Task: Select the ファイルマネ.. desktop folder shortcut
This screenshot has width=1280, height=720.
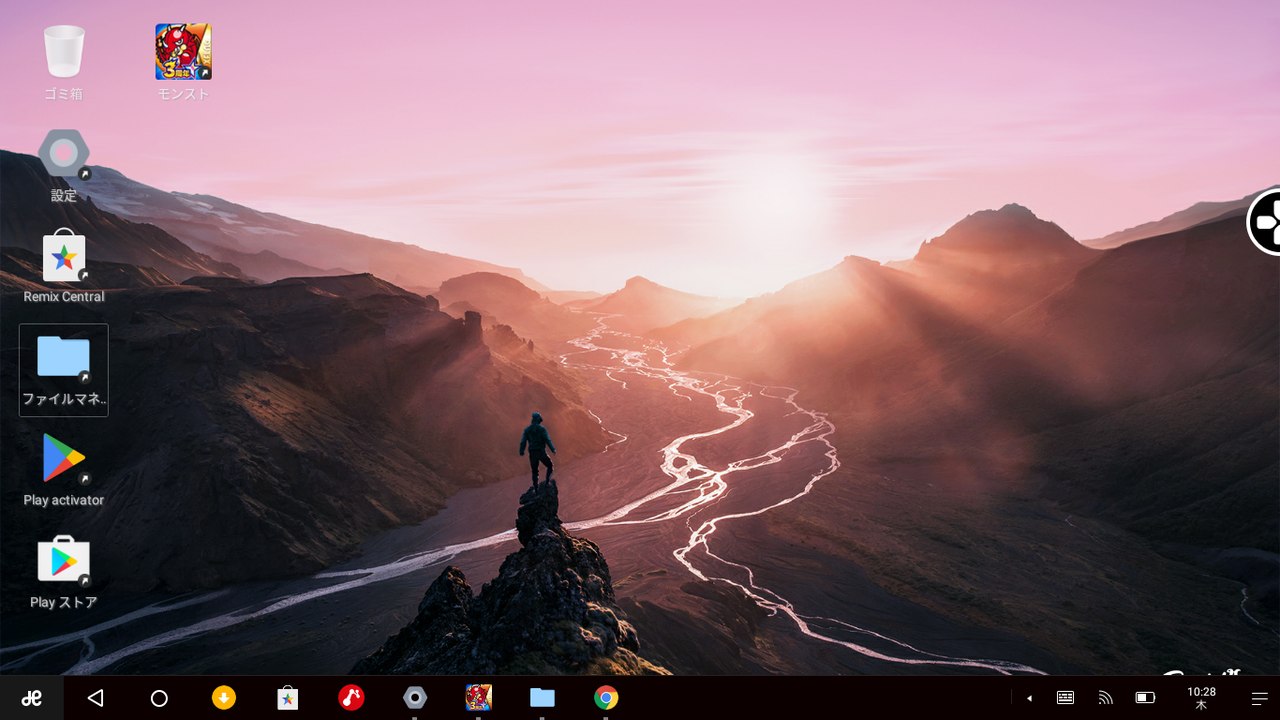Action: click(x=64, y=370)
